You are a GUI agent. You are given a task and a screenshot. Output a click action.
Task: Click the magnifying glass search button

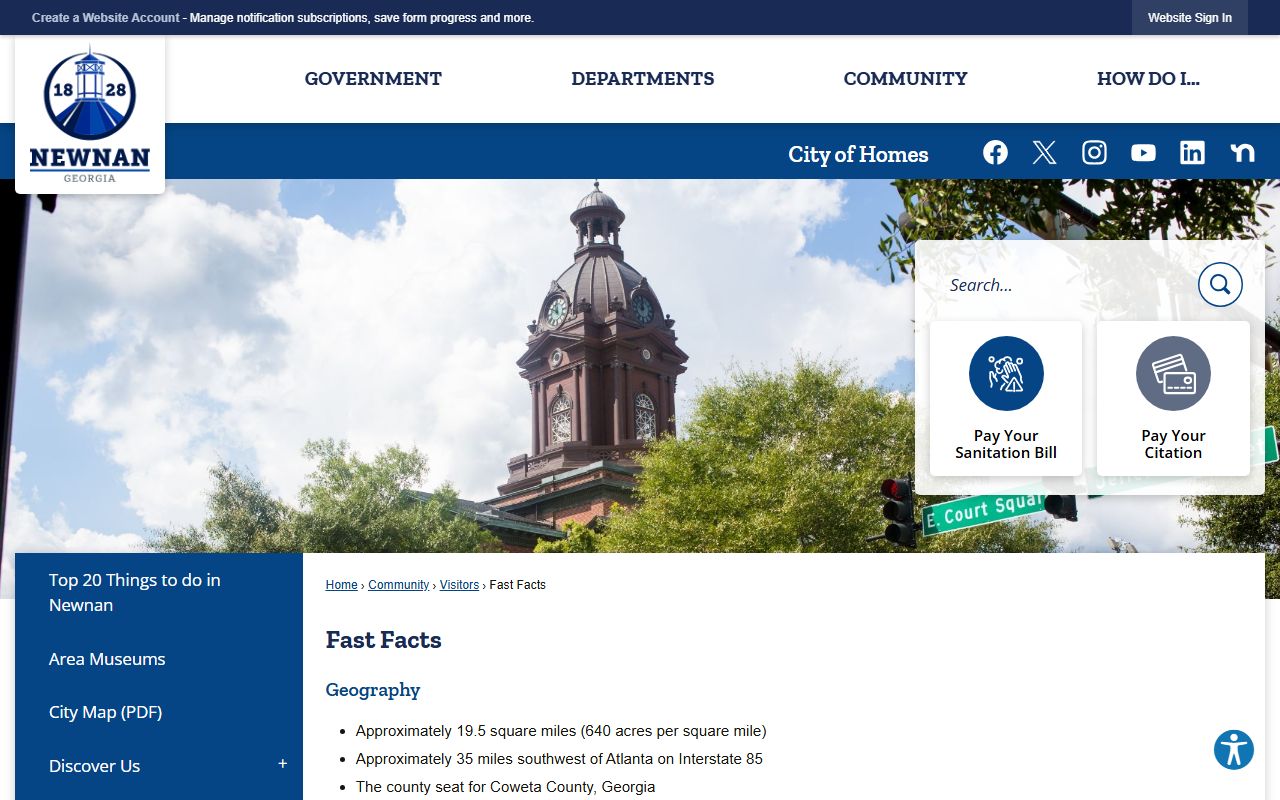(x=1220, y=285)
